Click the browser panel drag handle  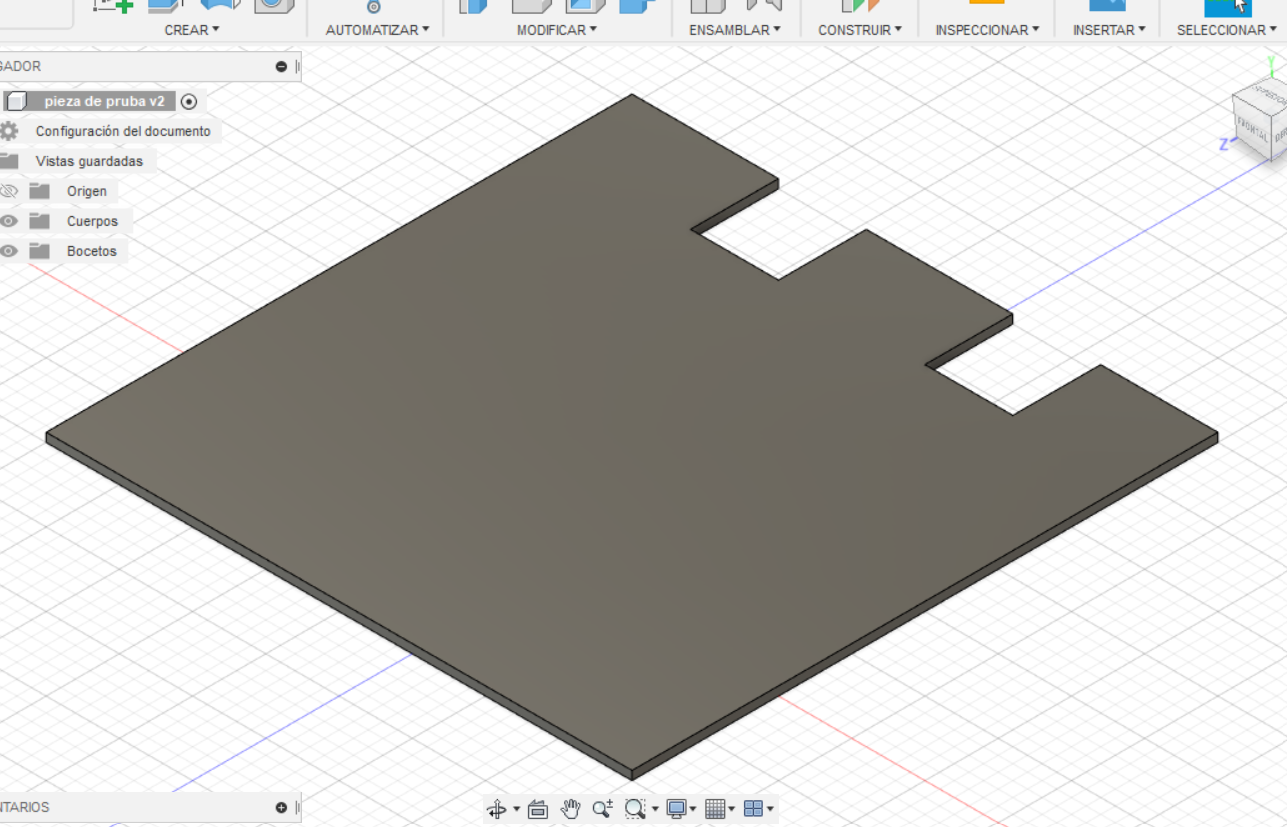pyautogui.click(x=298, y=66)
